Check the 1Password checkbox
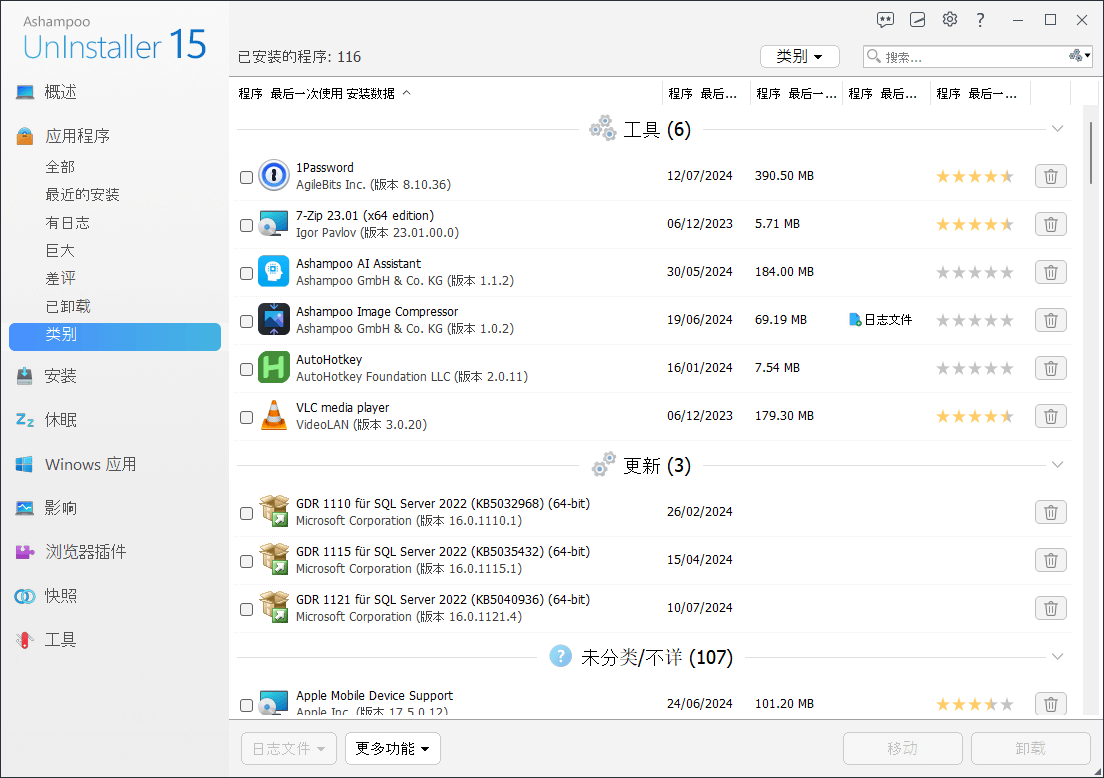Viewport: 1104px width, 778px height. 246,177
